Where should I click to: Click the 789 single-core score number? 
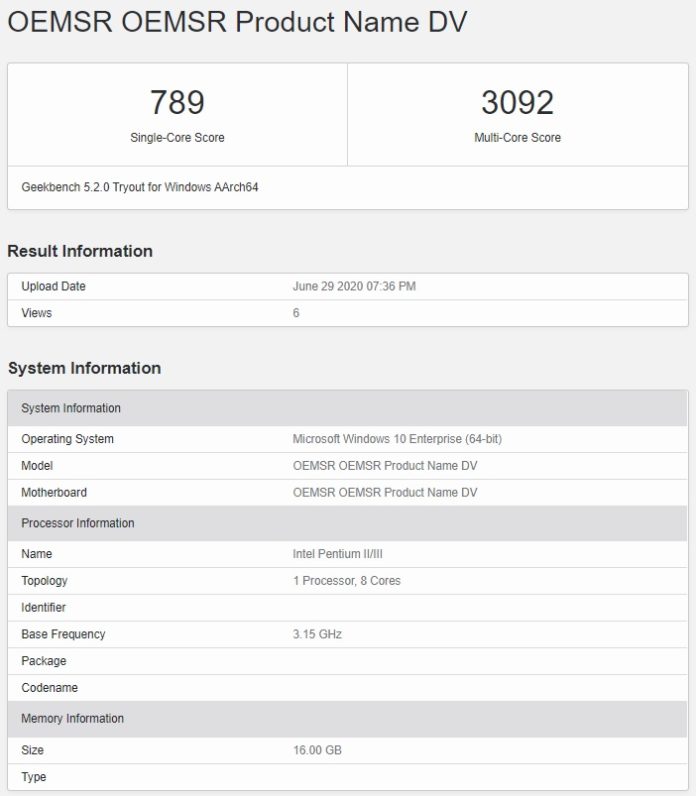point(177,102)
